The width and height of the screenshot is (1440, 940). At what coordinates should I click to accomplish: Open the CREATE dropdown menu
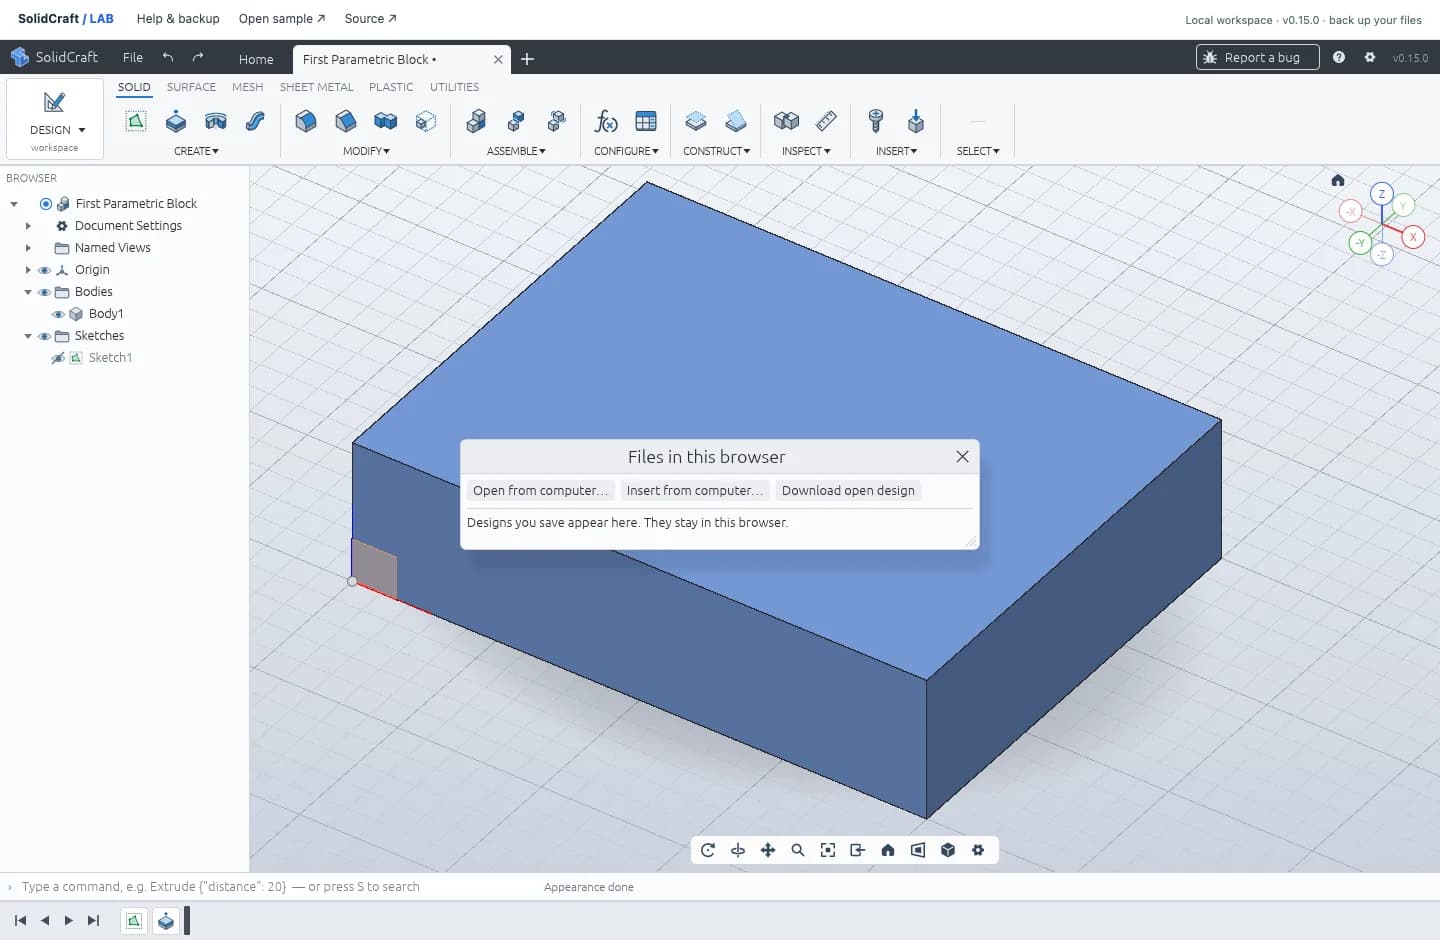click(x=196, y=151)
